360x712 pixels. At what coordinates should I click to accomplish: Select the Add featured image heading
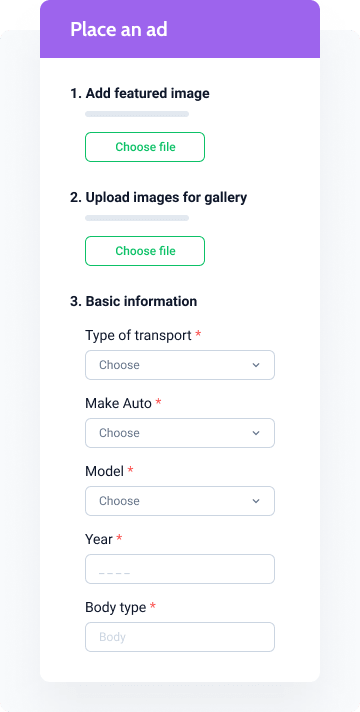pos(140,94)
